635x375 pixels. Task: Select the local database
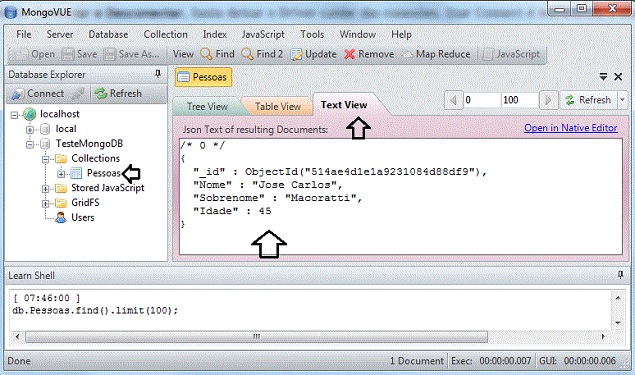click(66, 129)
